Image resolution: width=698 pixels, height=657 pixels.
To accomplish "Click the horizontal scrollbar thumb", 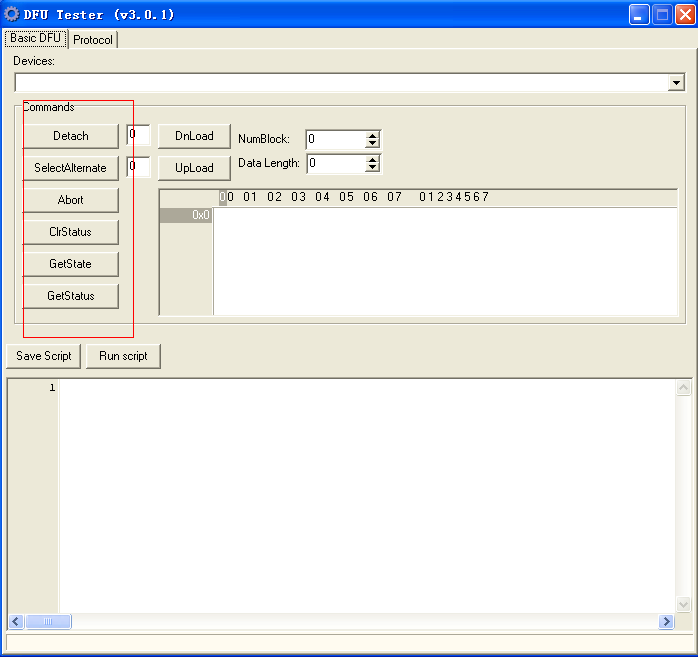I will coord(48,621).
